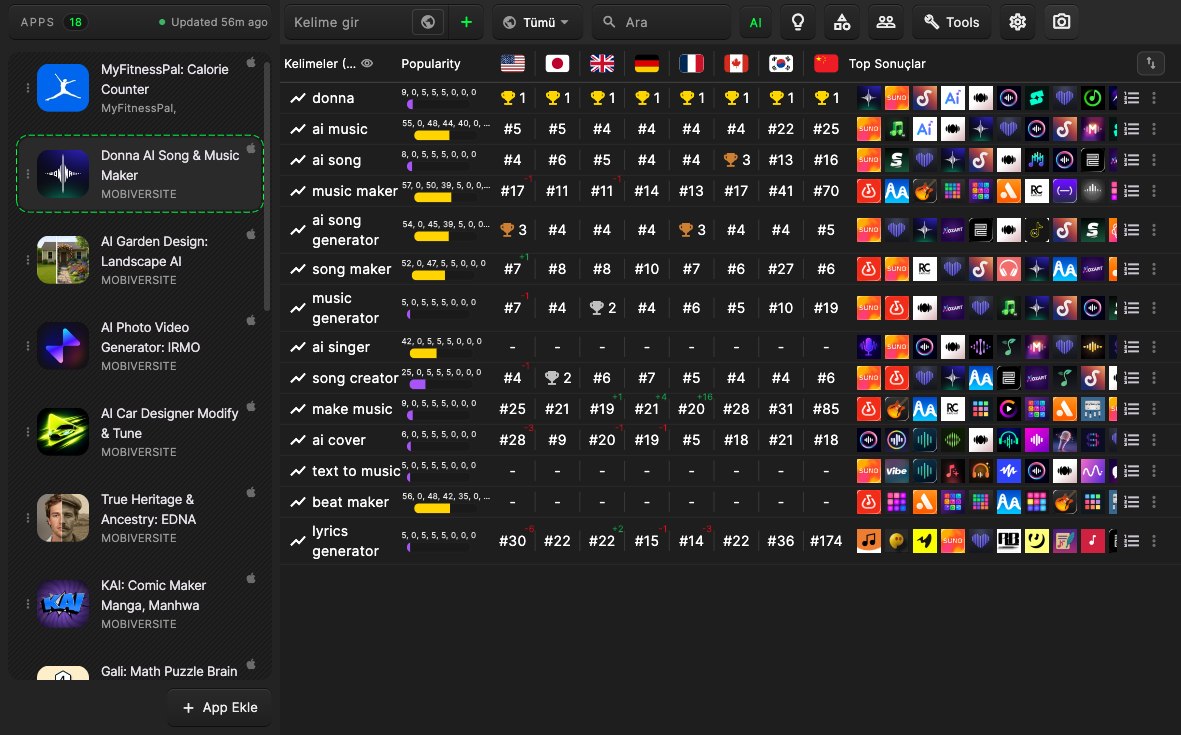Image resolution: width=1181 pixels, height=735 pixels.
Task: Select the Canada flag column
Action: coord(736,63)
